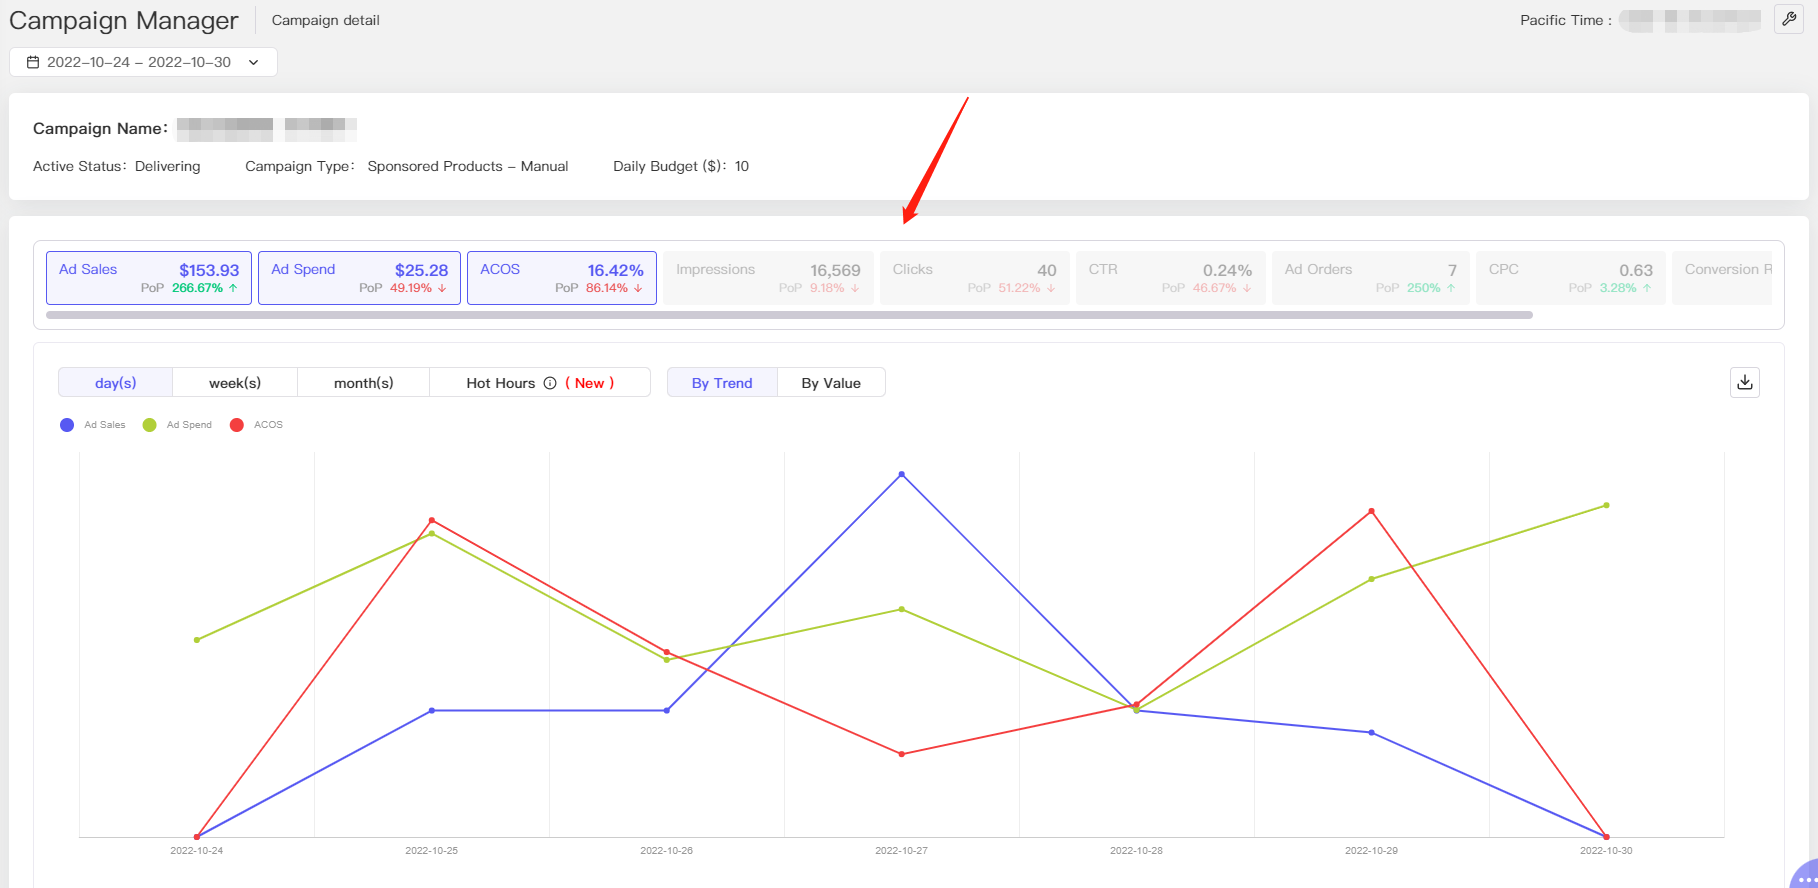Enable the Conversion Rate metric card

point(1722,278)
